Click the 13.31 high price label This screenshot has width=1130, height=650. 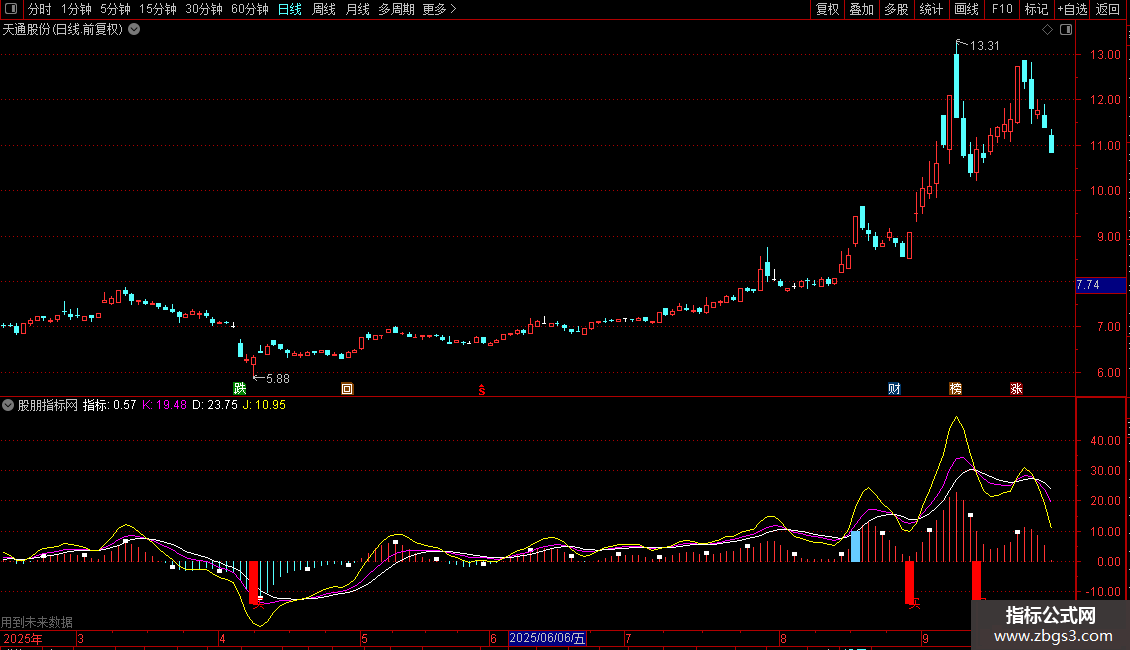tap(984, 46)
